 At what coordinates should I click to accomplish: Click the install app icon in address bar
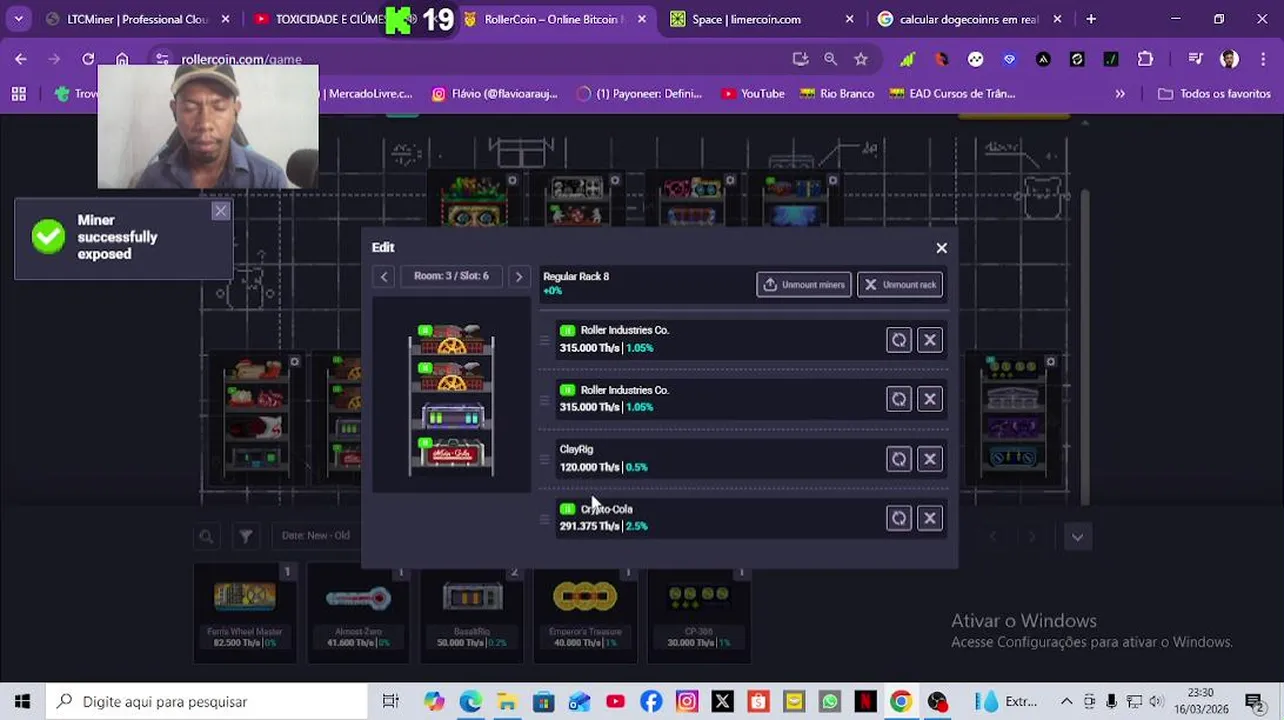tap(800, 59)
